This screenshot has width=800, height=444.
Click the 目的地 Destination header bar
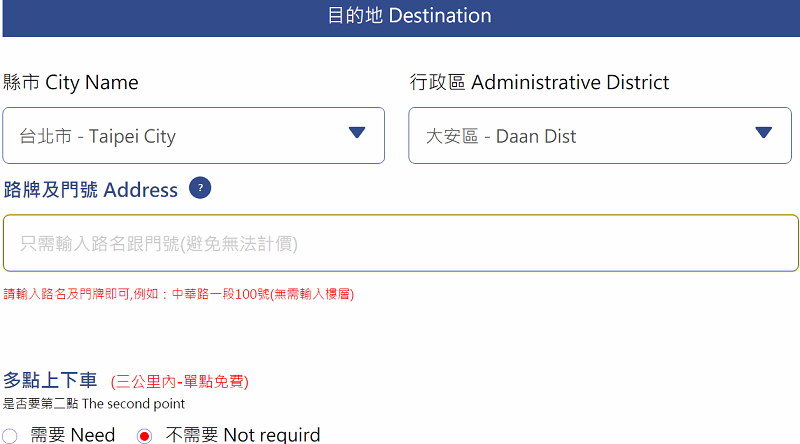pyautogui.click(x=400, y=17)
